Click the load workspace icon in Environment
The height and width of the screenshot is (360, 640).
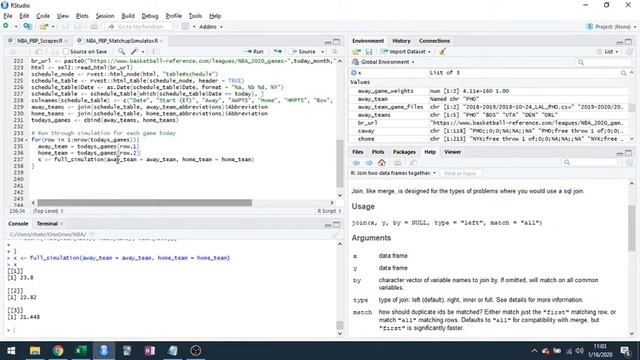coord(357,52)
